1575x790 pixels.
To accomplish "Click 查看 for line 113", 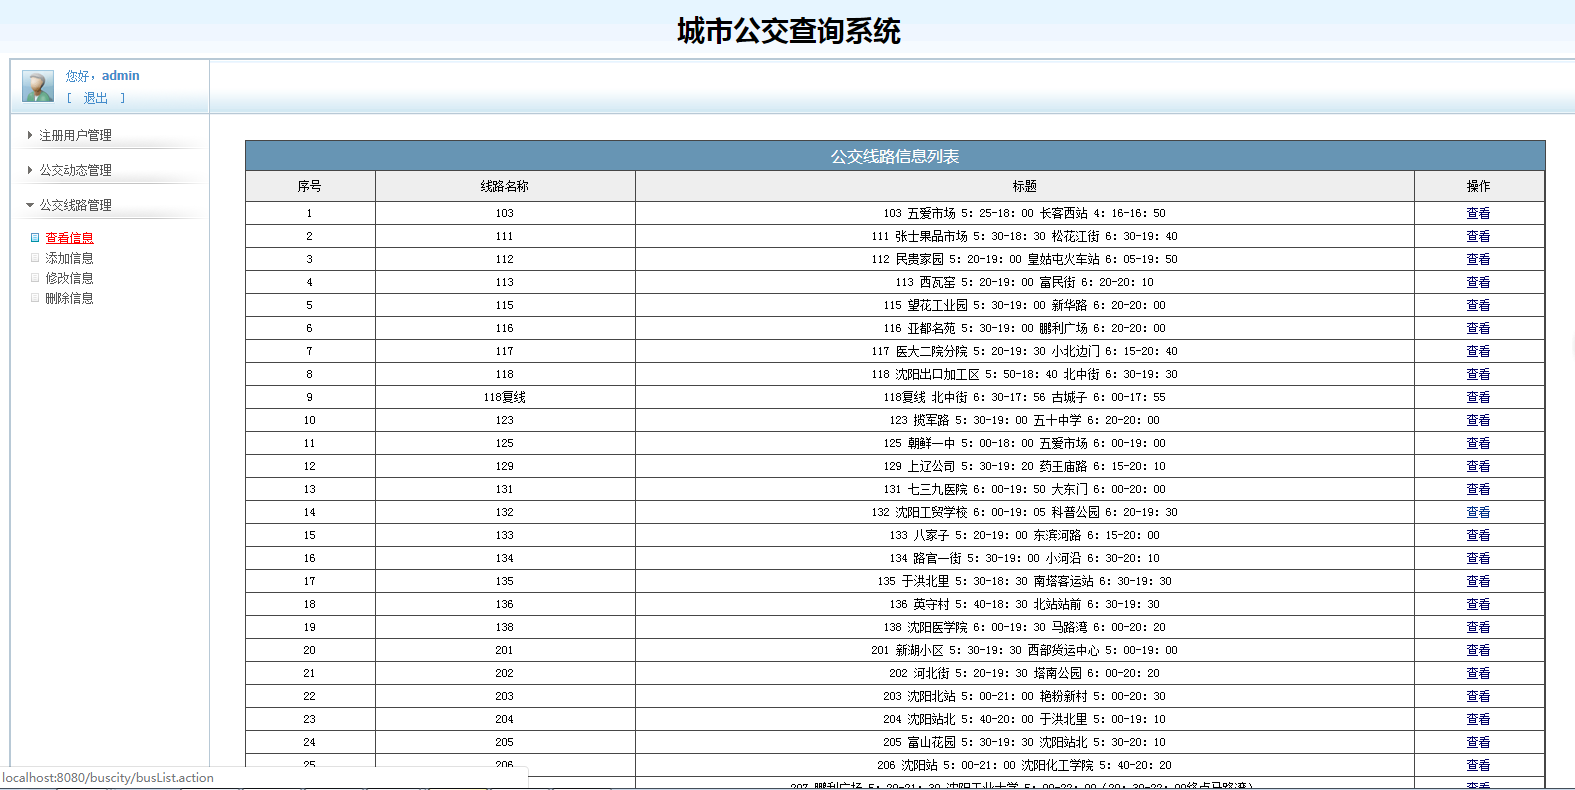I will pos(1478,282).
